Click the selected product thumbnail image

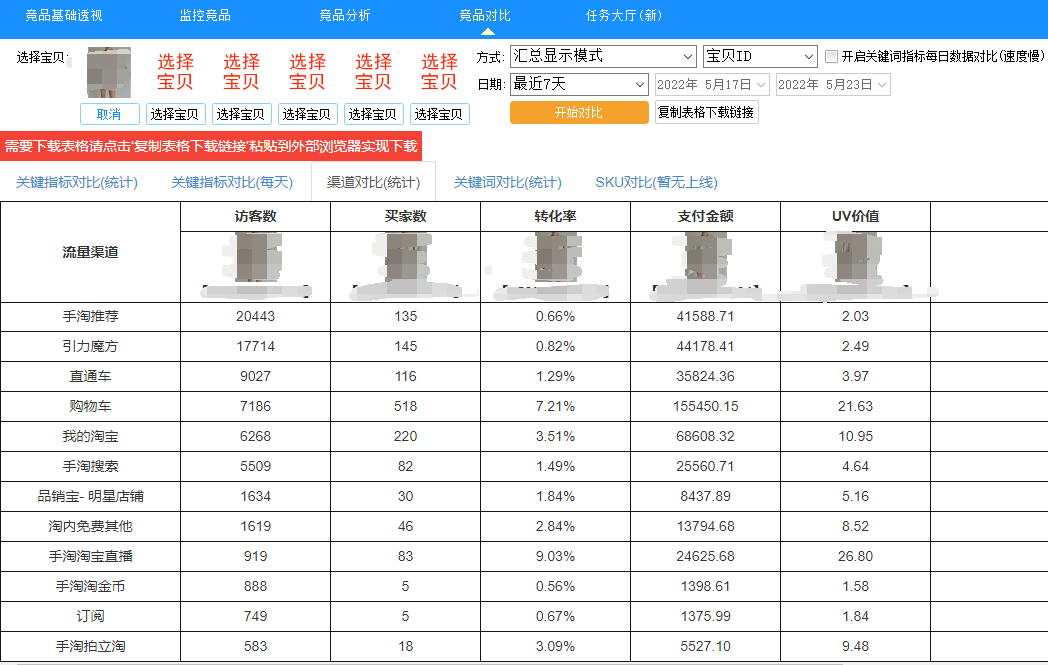(108, 72)
